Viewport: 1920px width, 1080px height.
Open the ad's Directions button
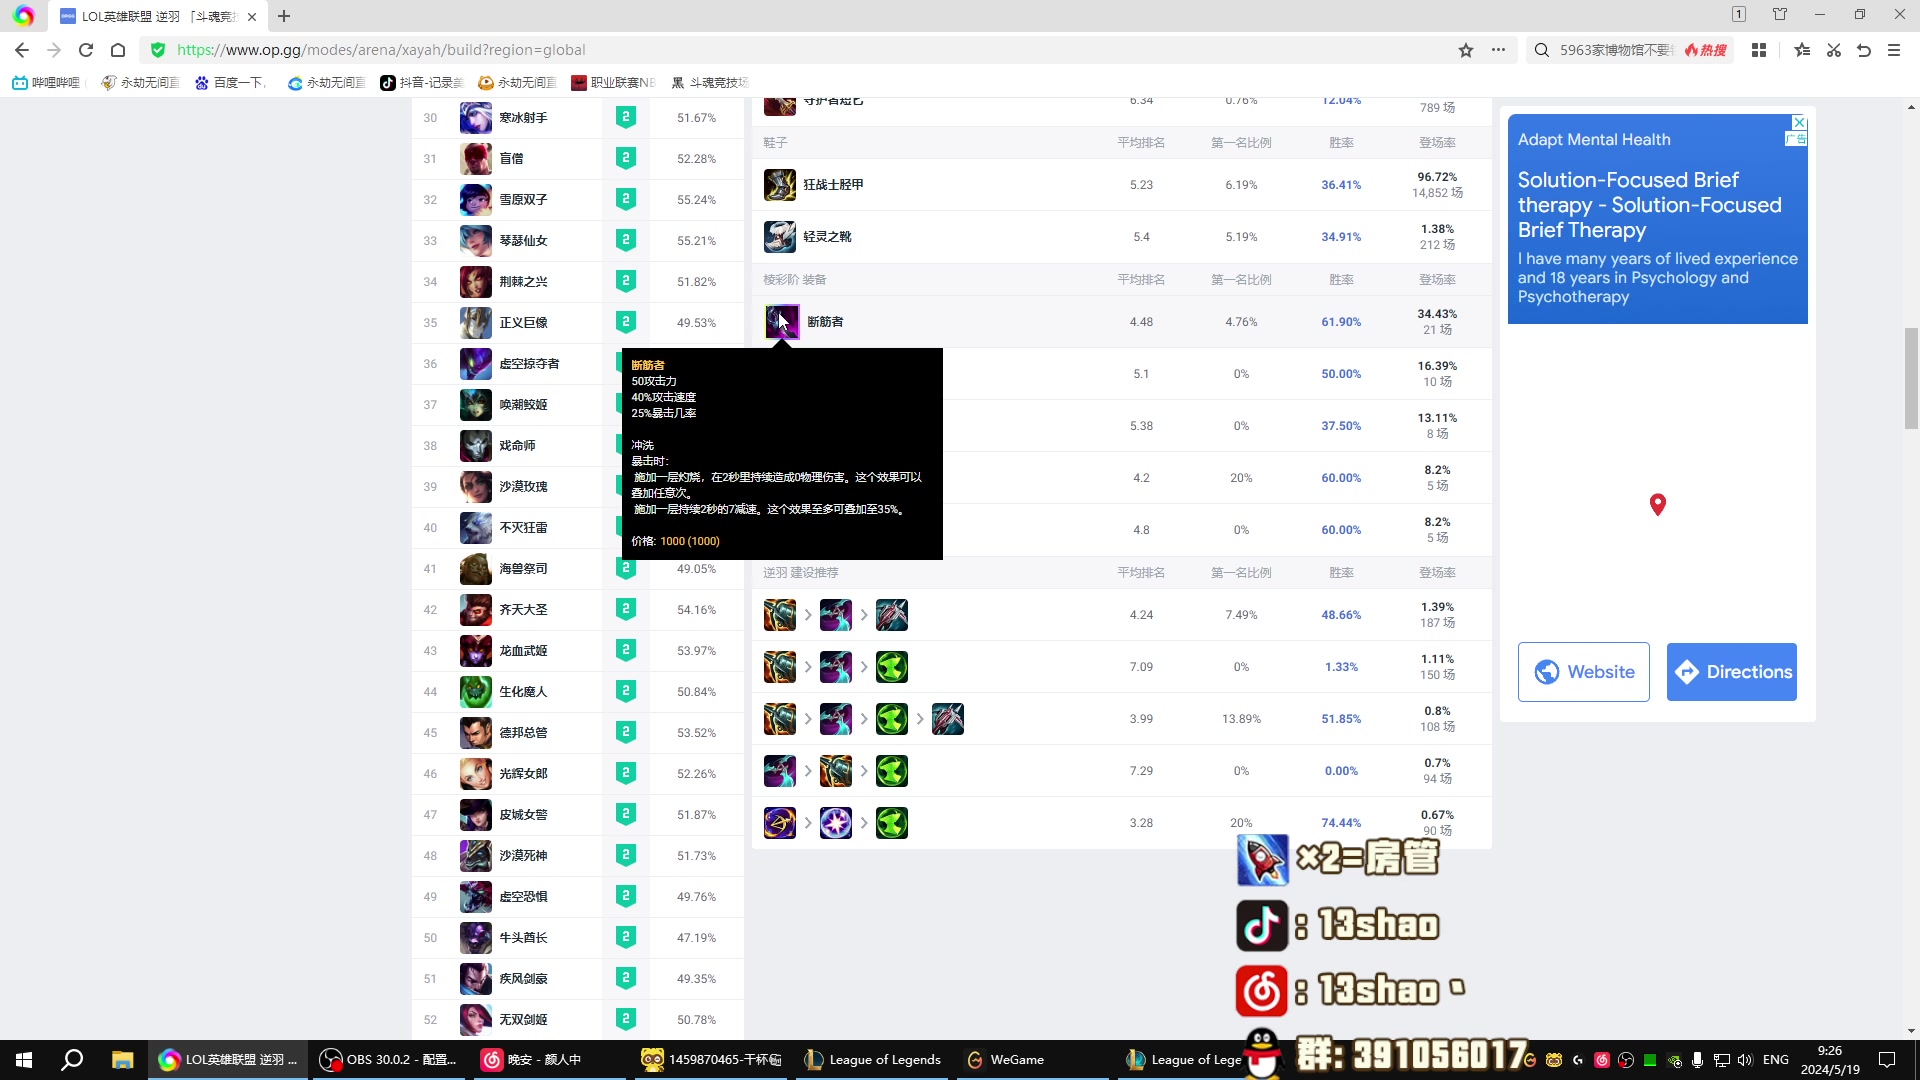tap(1732, 672)
